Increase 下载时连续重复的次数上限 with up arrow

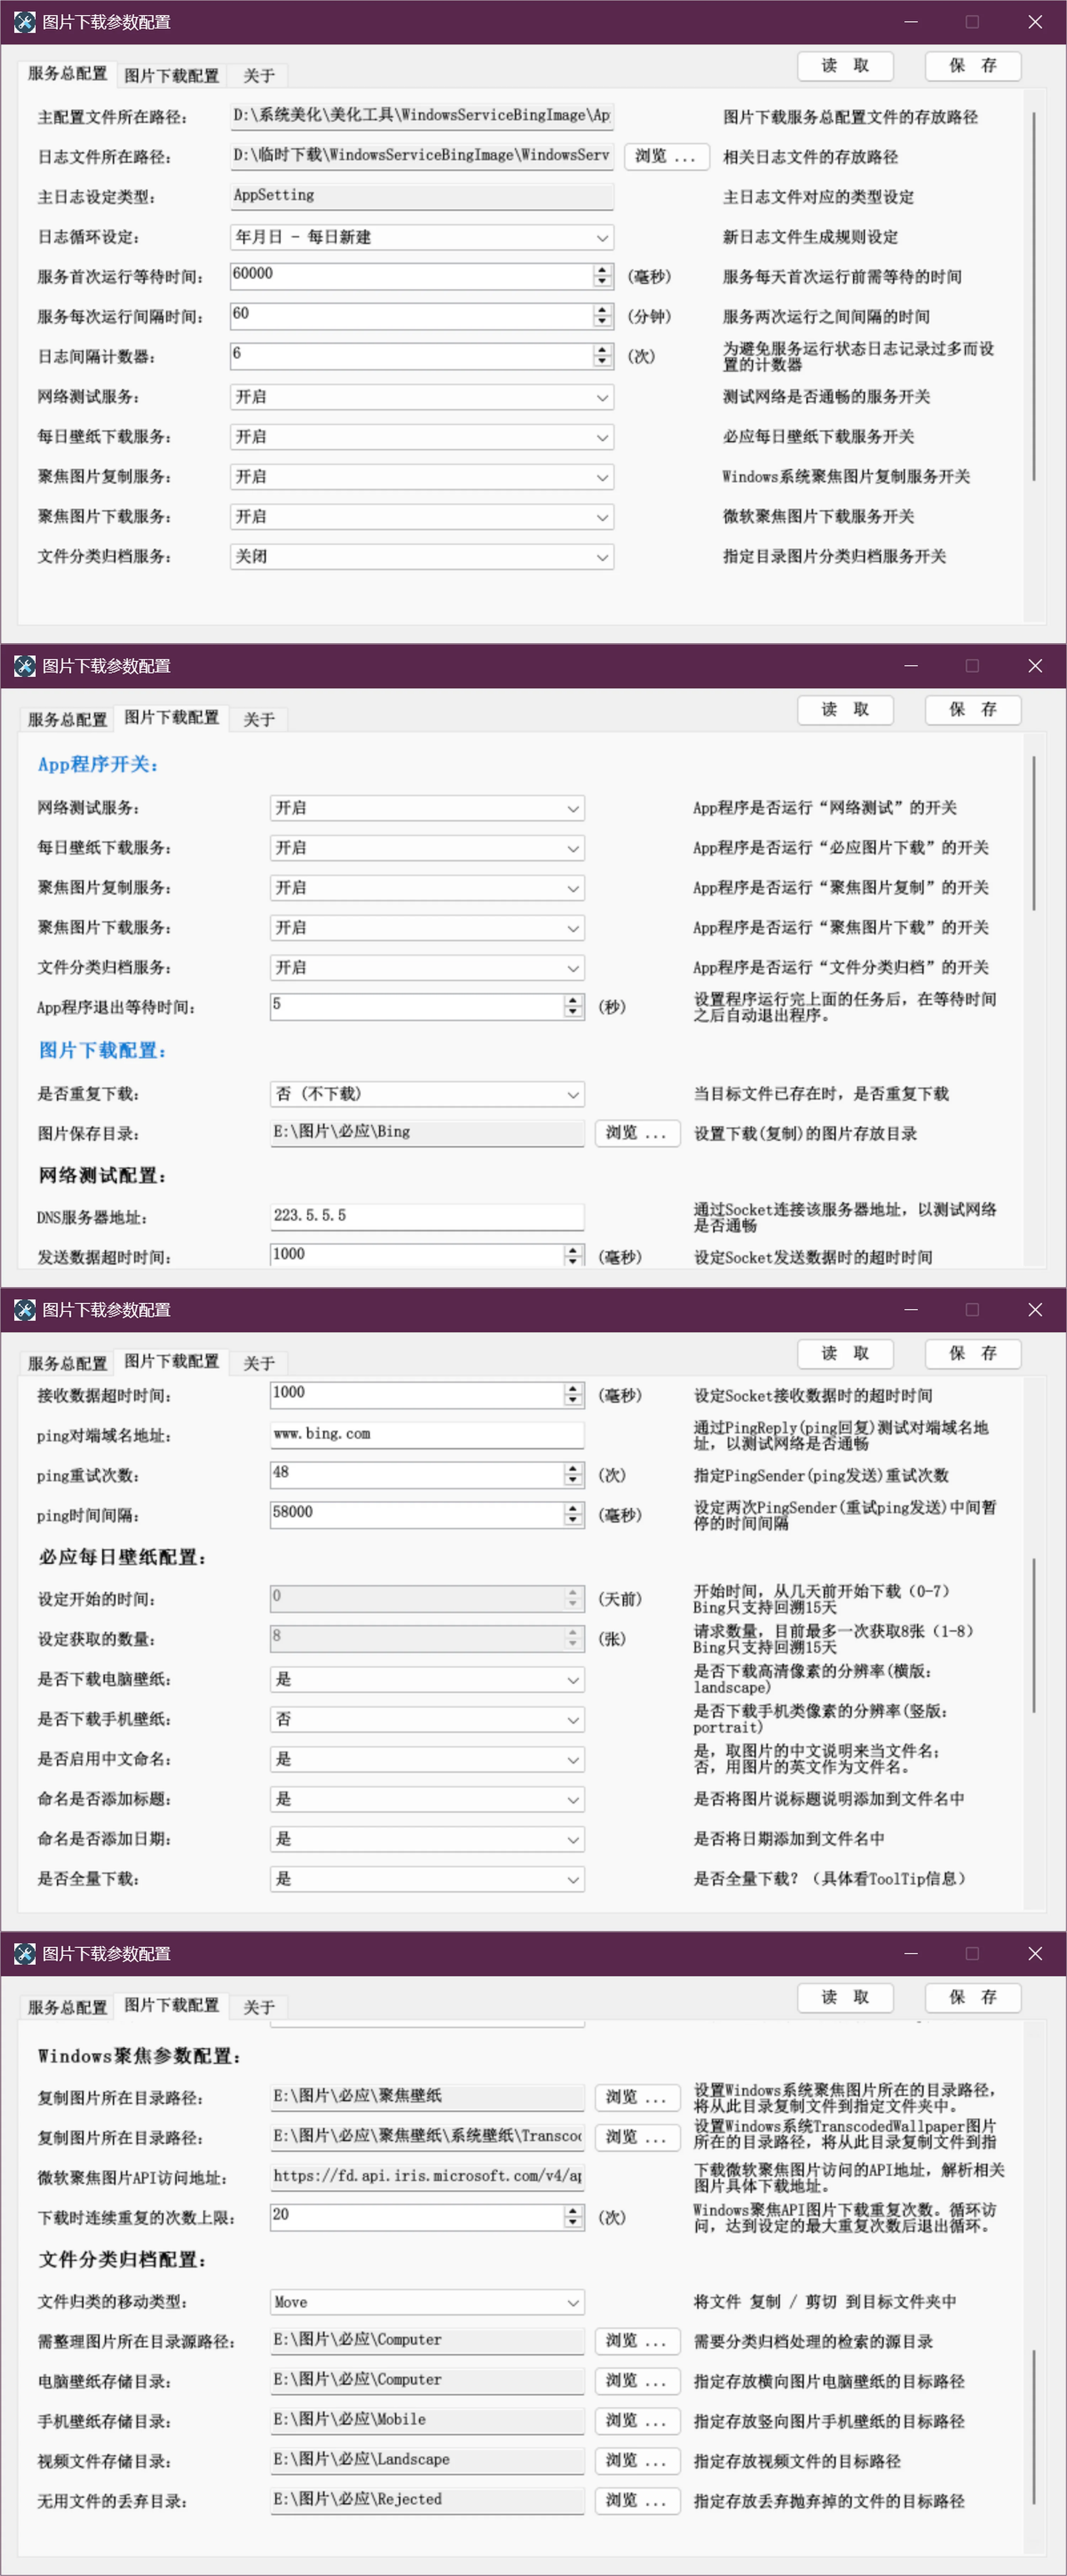(573, 2211)
